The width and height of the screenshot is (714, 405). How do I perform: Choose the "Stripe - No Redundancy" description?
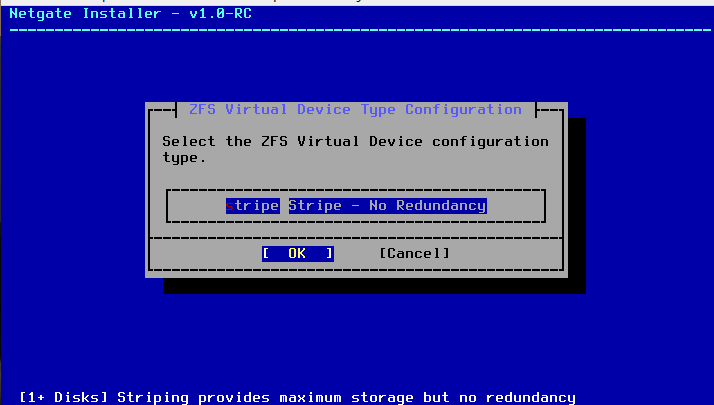[x=388, y=206]
